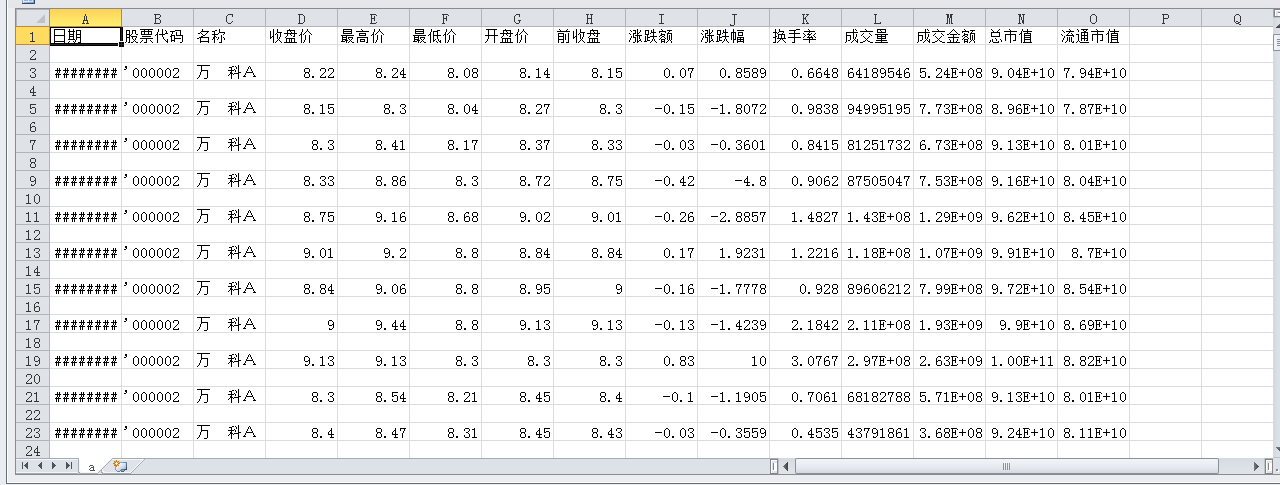Select the 最低价 header cell
This screenshot has width=1280, height=485.
coord(445,36)
